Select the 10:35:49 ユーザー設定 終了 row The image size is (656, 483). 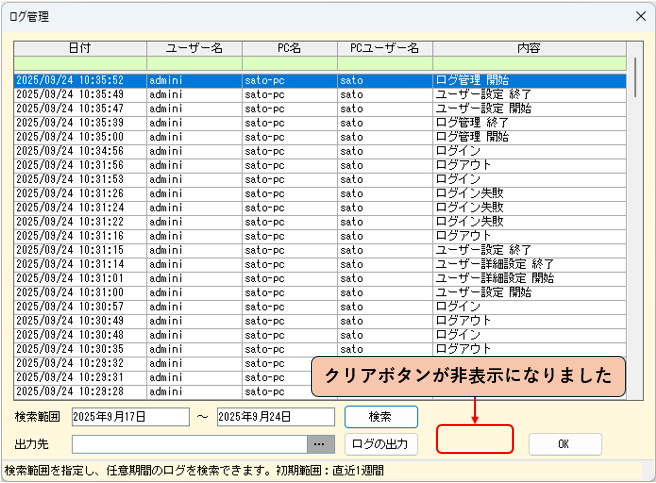pyautogui.click(x=300, y=94)
